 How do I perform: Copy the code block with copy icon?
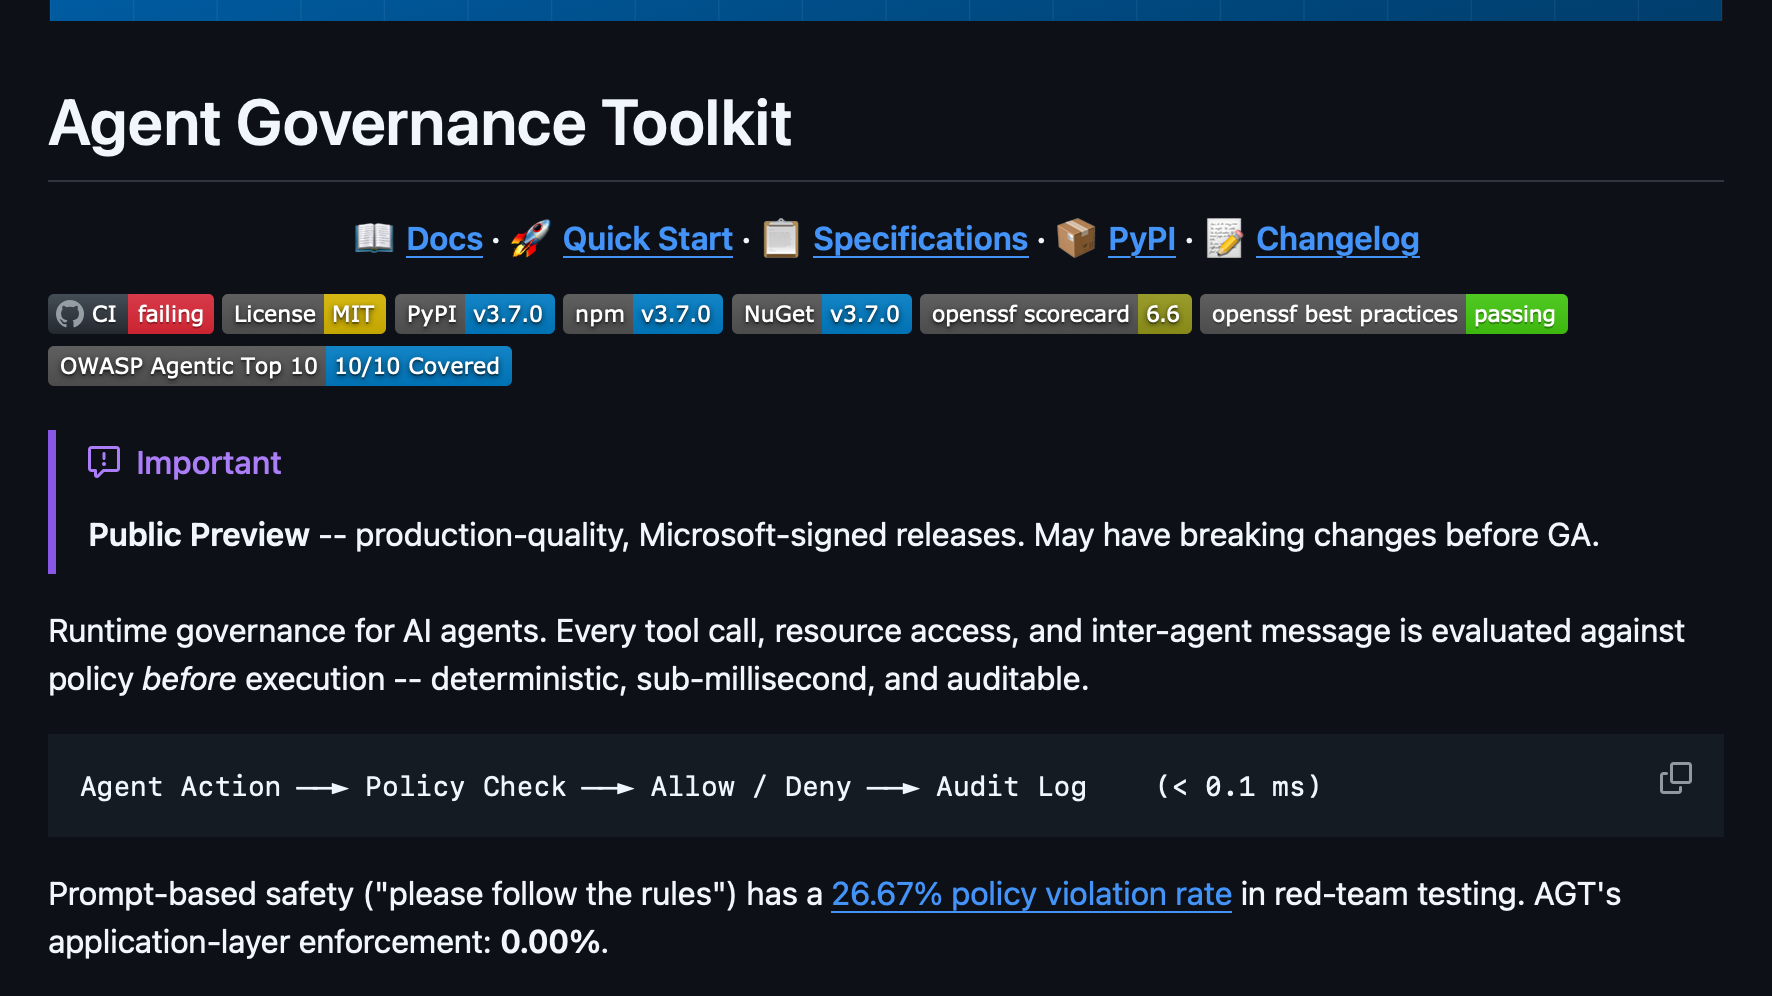click(1676, 778)
